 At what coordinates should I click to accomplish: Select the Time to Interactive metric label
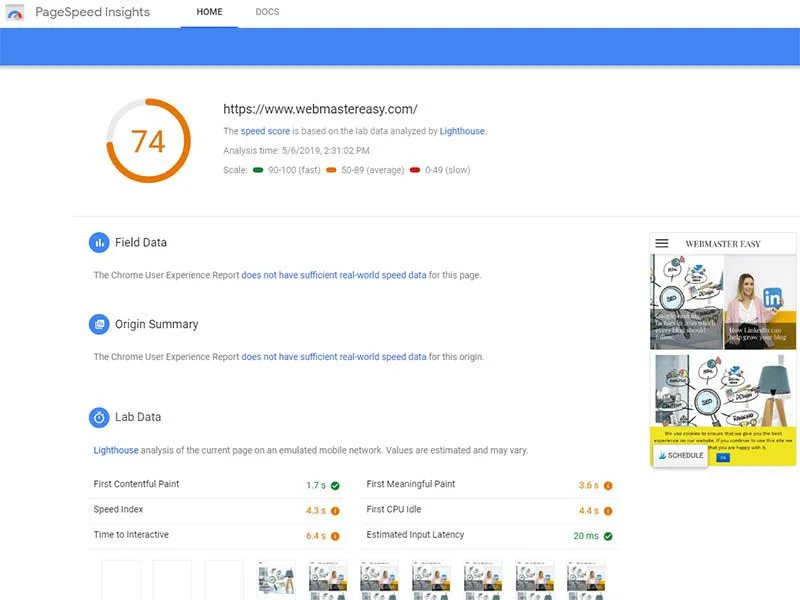click(131, 535)
